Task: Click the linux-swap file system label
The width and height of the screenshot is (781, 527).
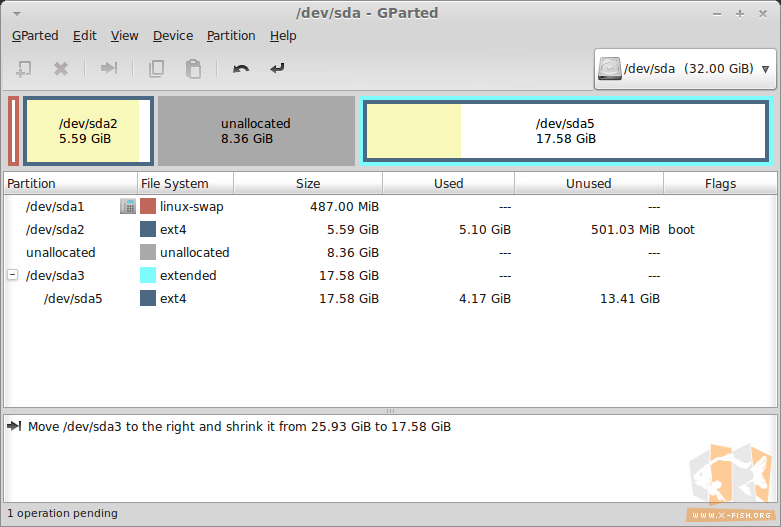Action: pos(191,207)
